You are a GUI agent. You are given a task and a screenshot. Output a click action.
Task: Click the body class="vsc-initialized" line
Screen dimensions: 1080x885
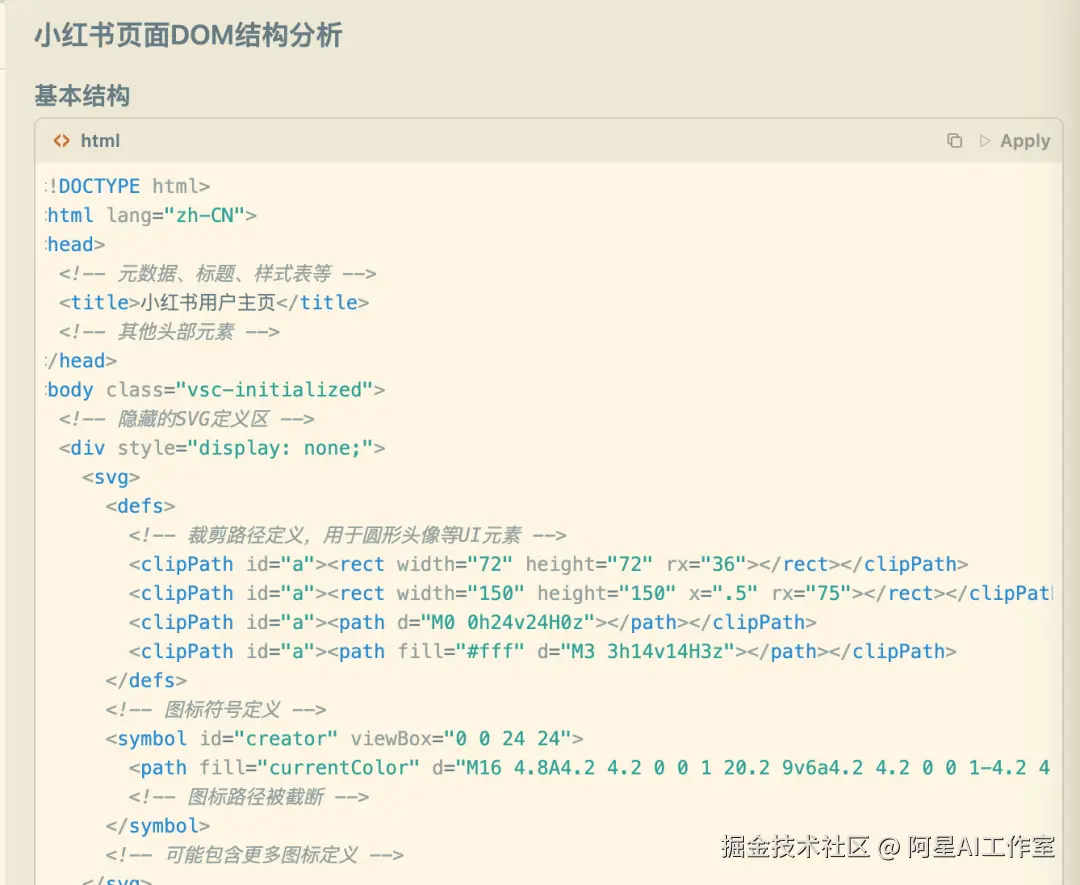point(216,390)
